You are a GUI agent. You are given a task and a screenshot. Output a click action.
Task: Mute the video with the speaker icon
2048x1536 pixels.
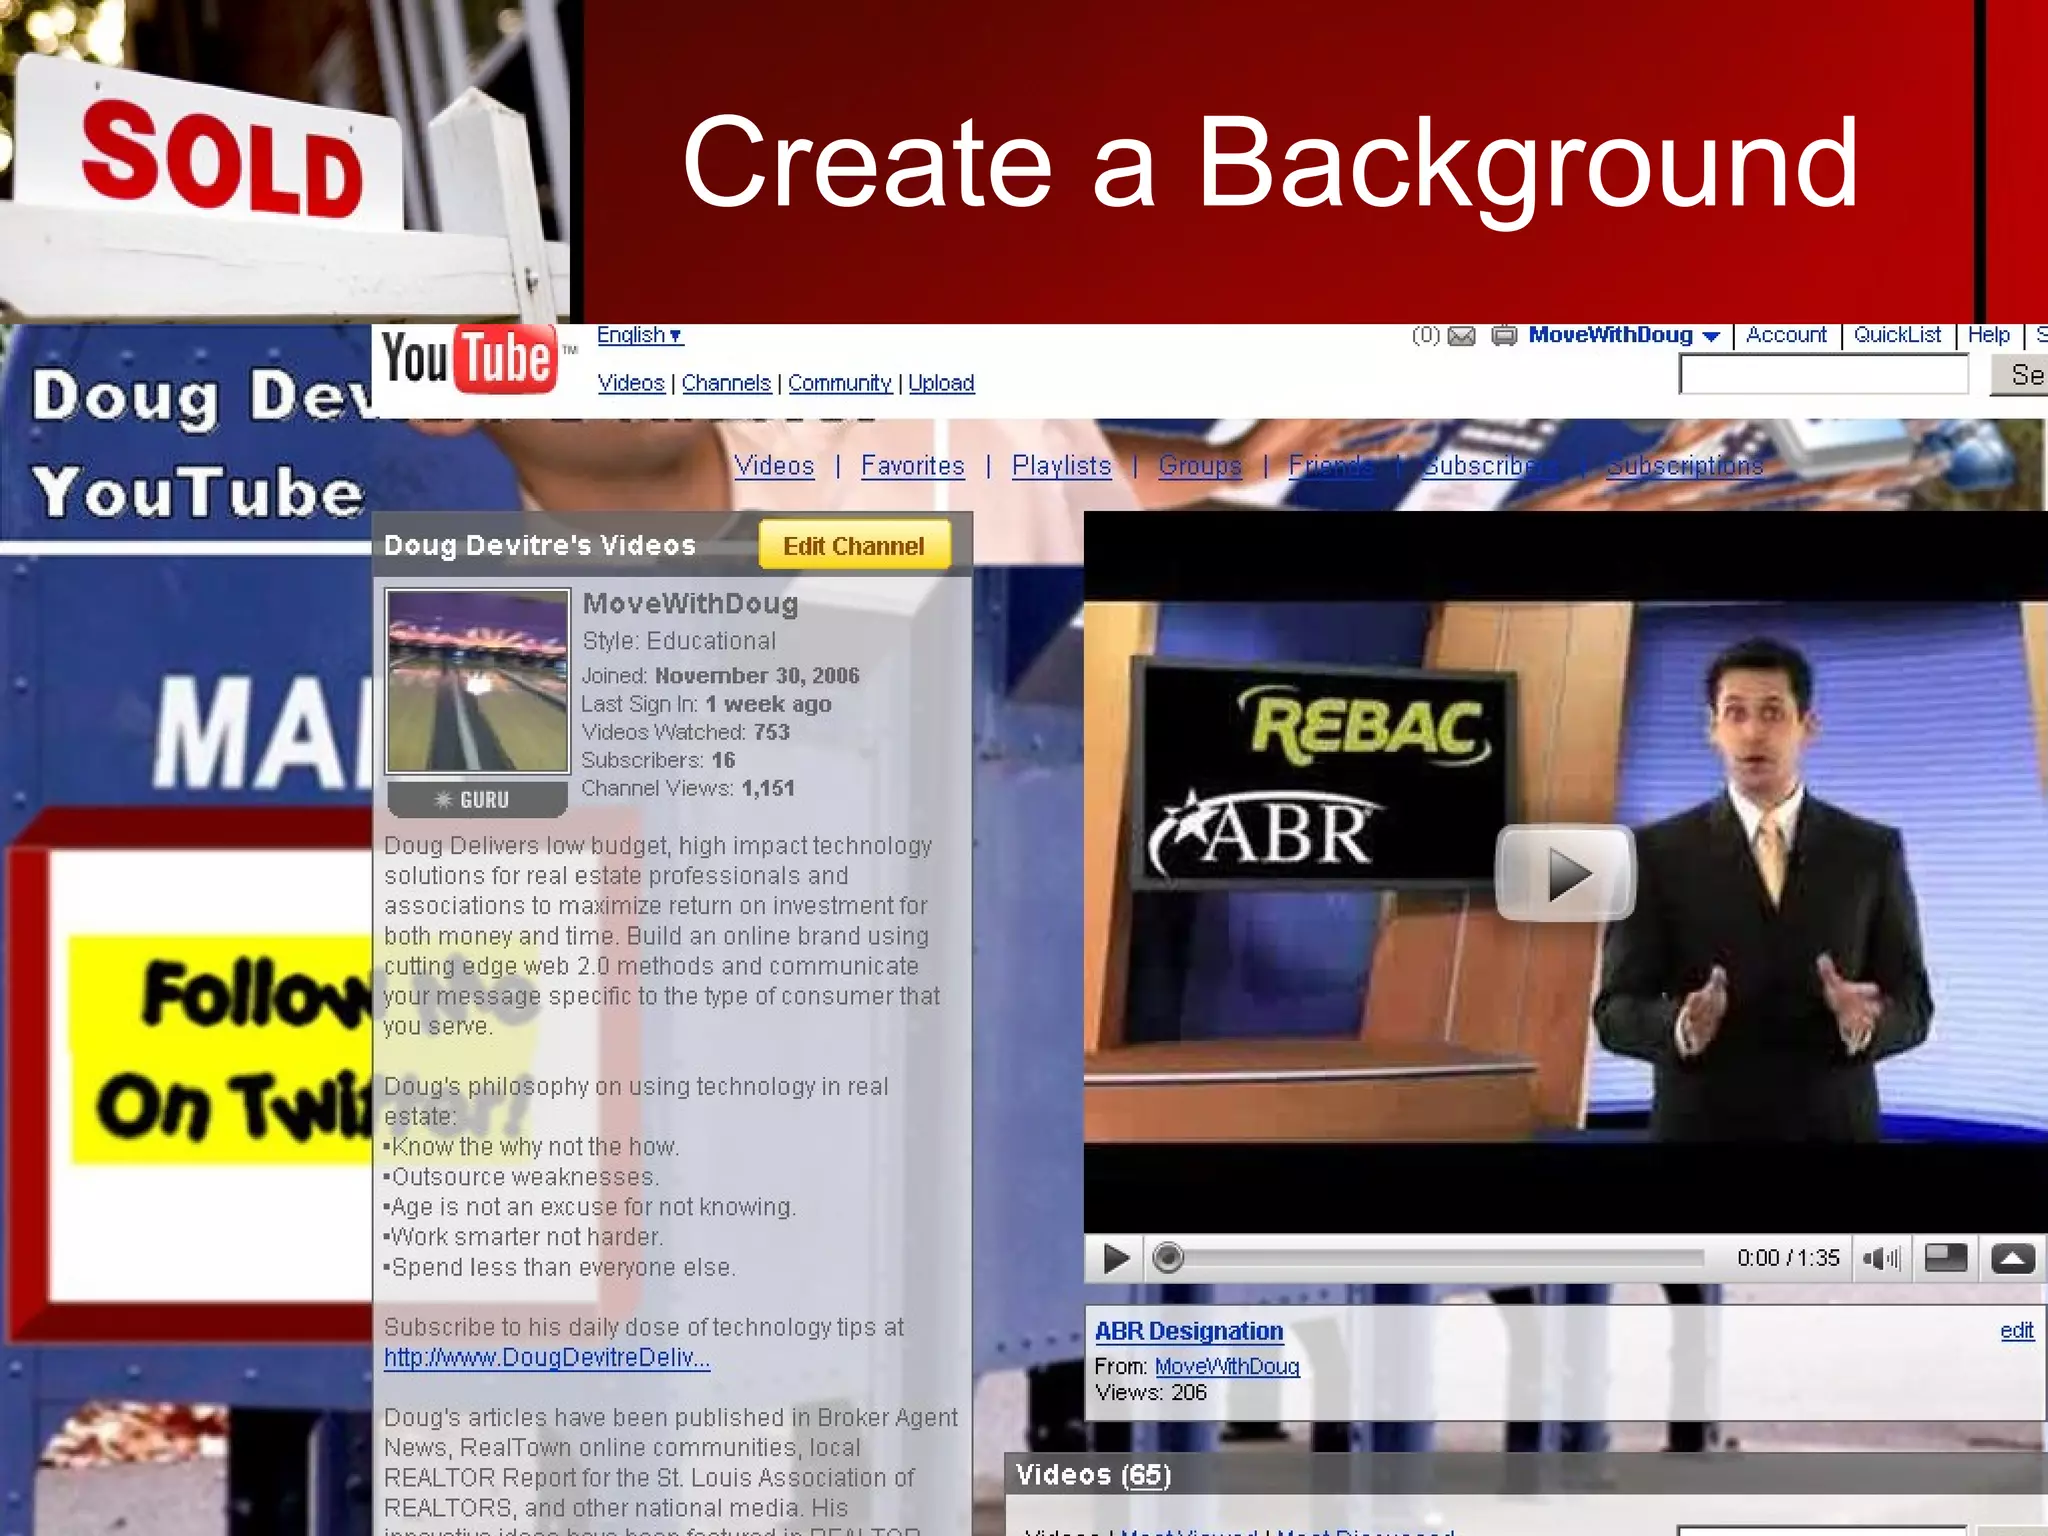point(1881,1258)
